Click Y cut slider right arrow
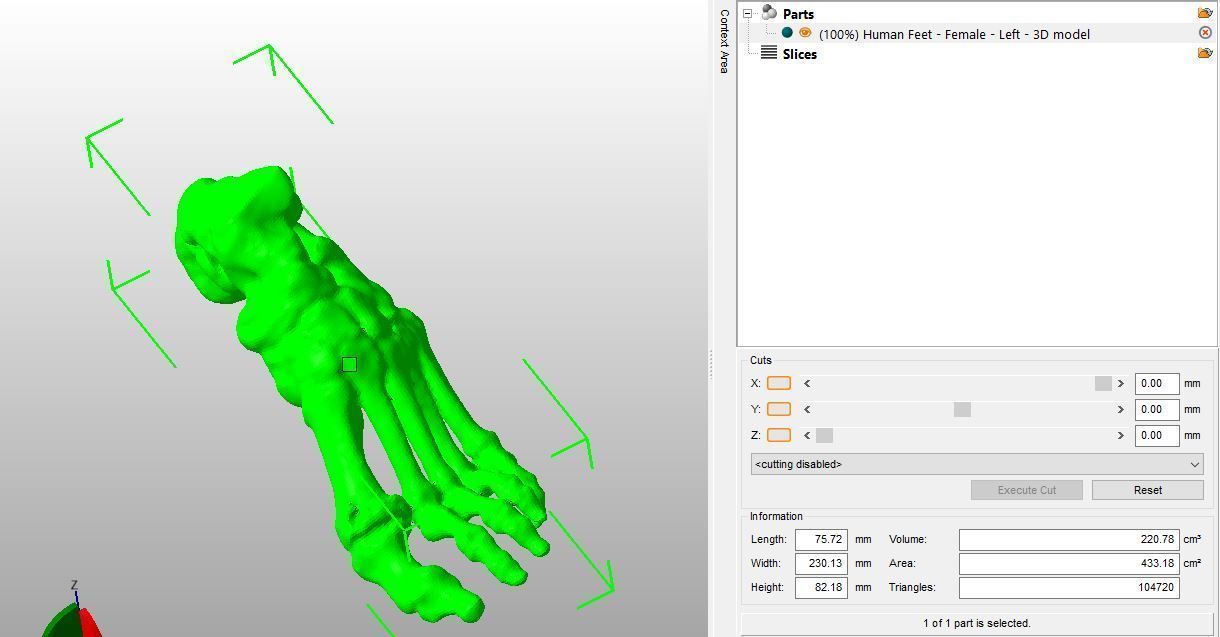This screenshot has height=637, width=1220. 1120,409
